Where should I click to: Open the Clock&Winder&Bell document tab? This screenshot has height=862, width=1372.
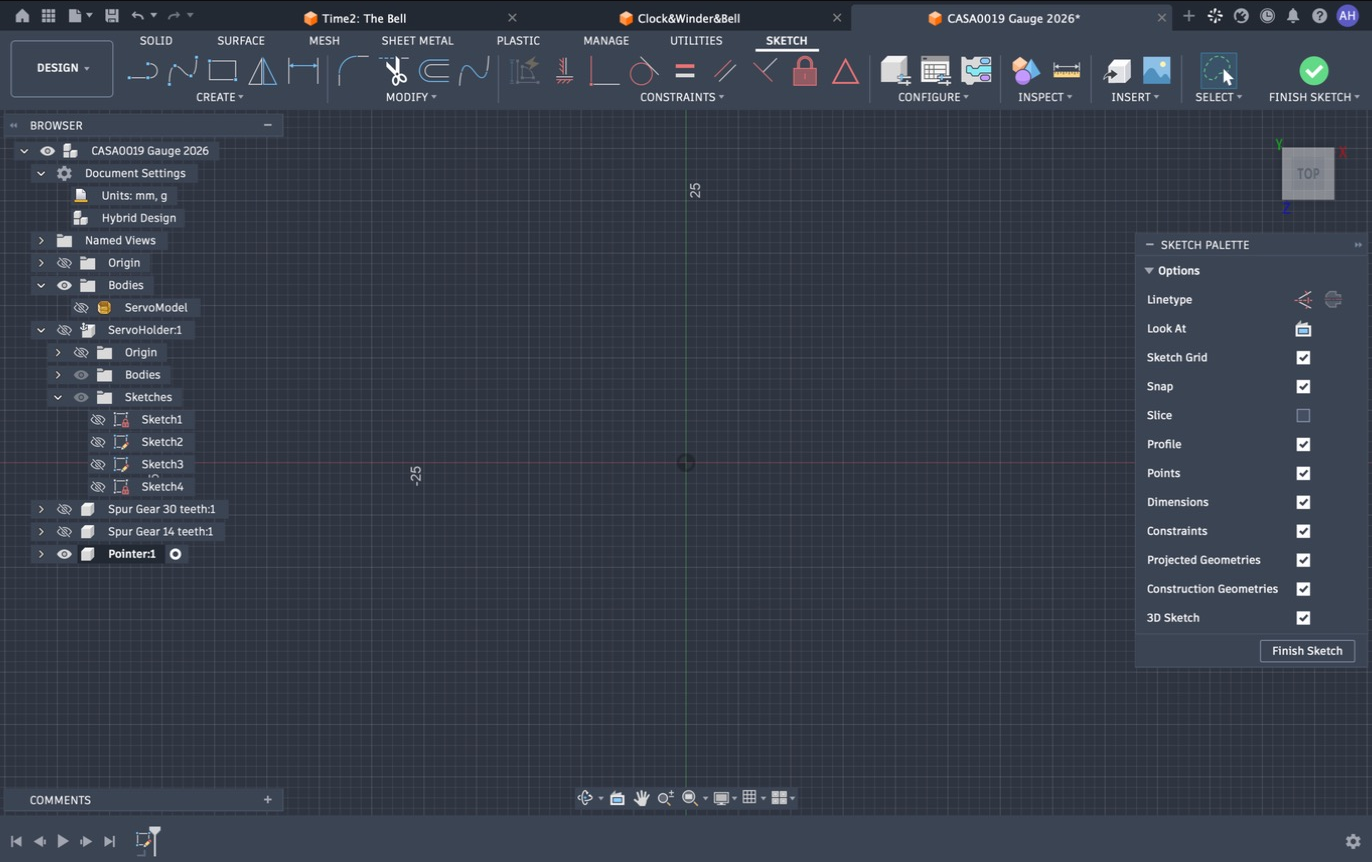689,18
